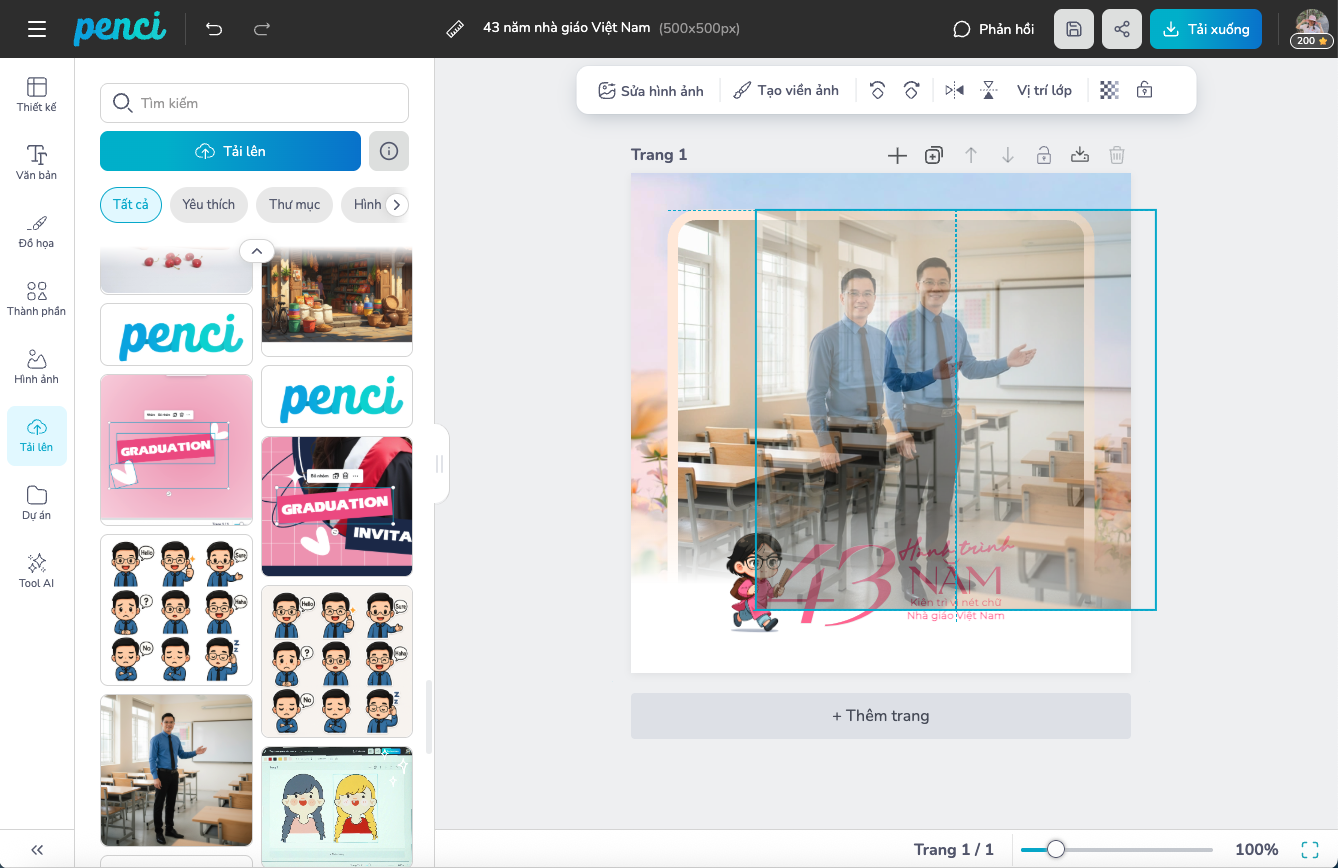Select the Yêu thích filter tab
The image size is (1338, 868).
208,204
